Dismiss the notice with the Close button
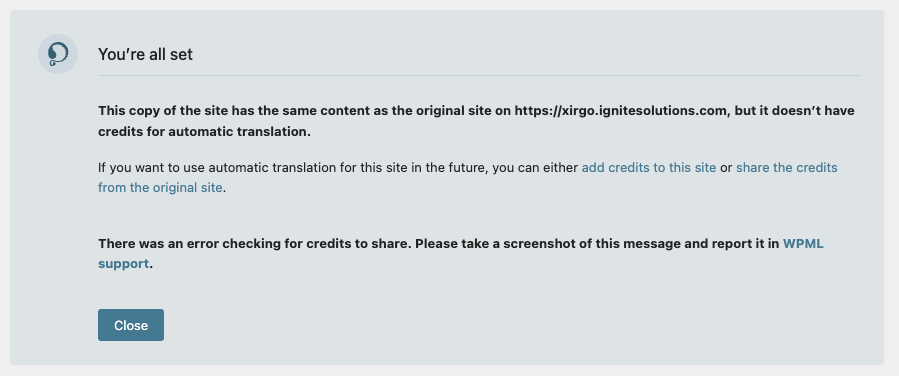The width and height of the screenshot is (899, 376). [x=131, y=325]
